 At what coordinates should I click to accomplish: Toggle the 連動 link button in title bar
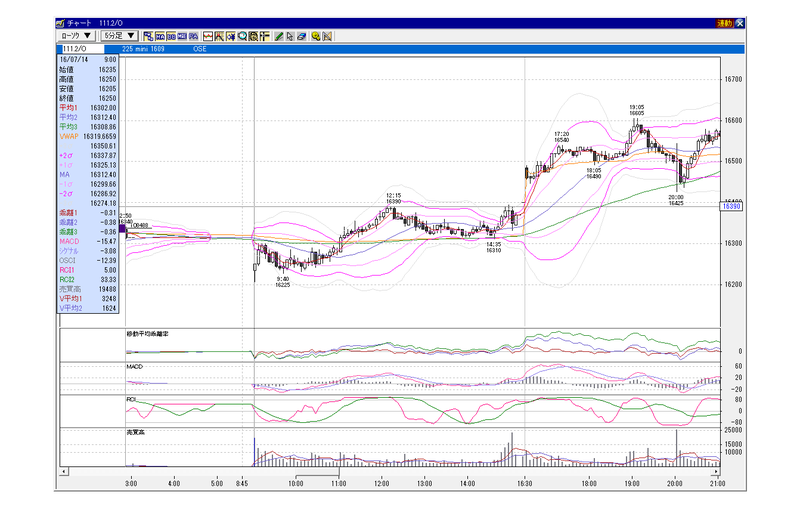725,22
